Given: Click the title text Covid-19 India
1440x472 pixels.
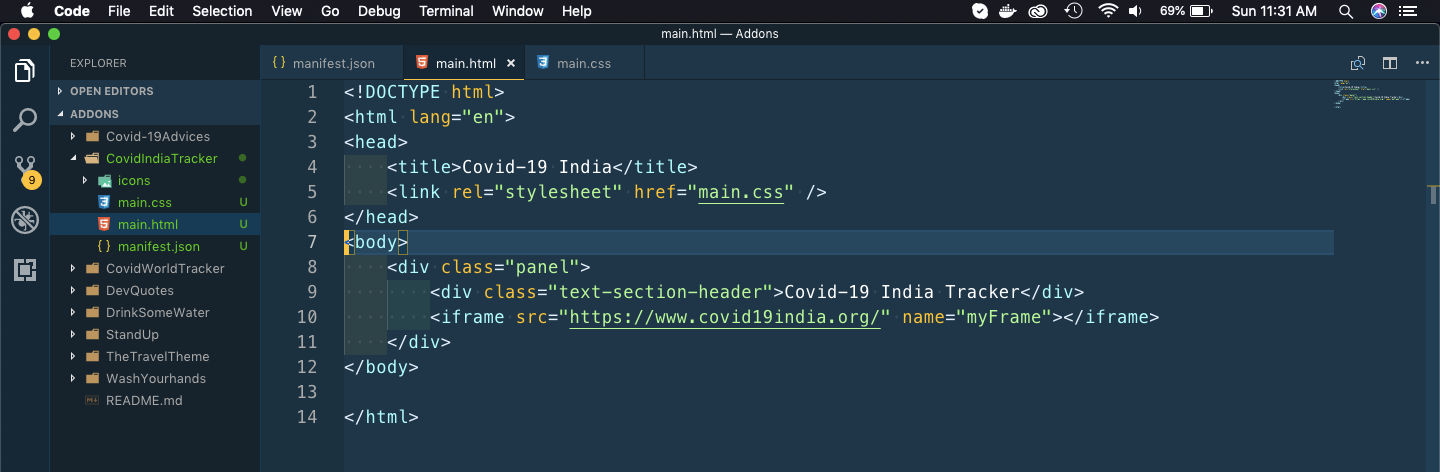Looking at the screenshot, I should 536,167.
